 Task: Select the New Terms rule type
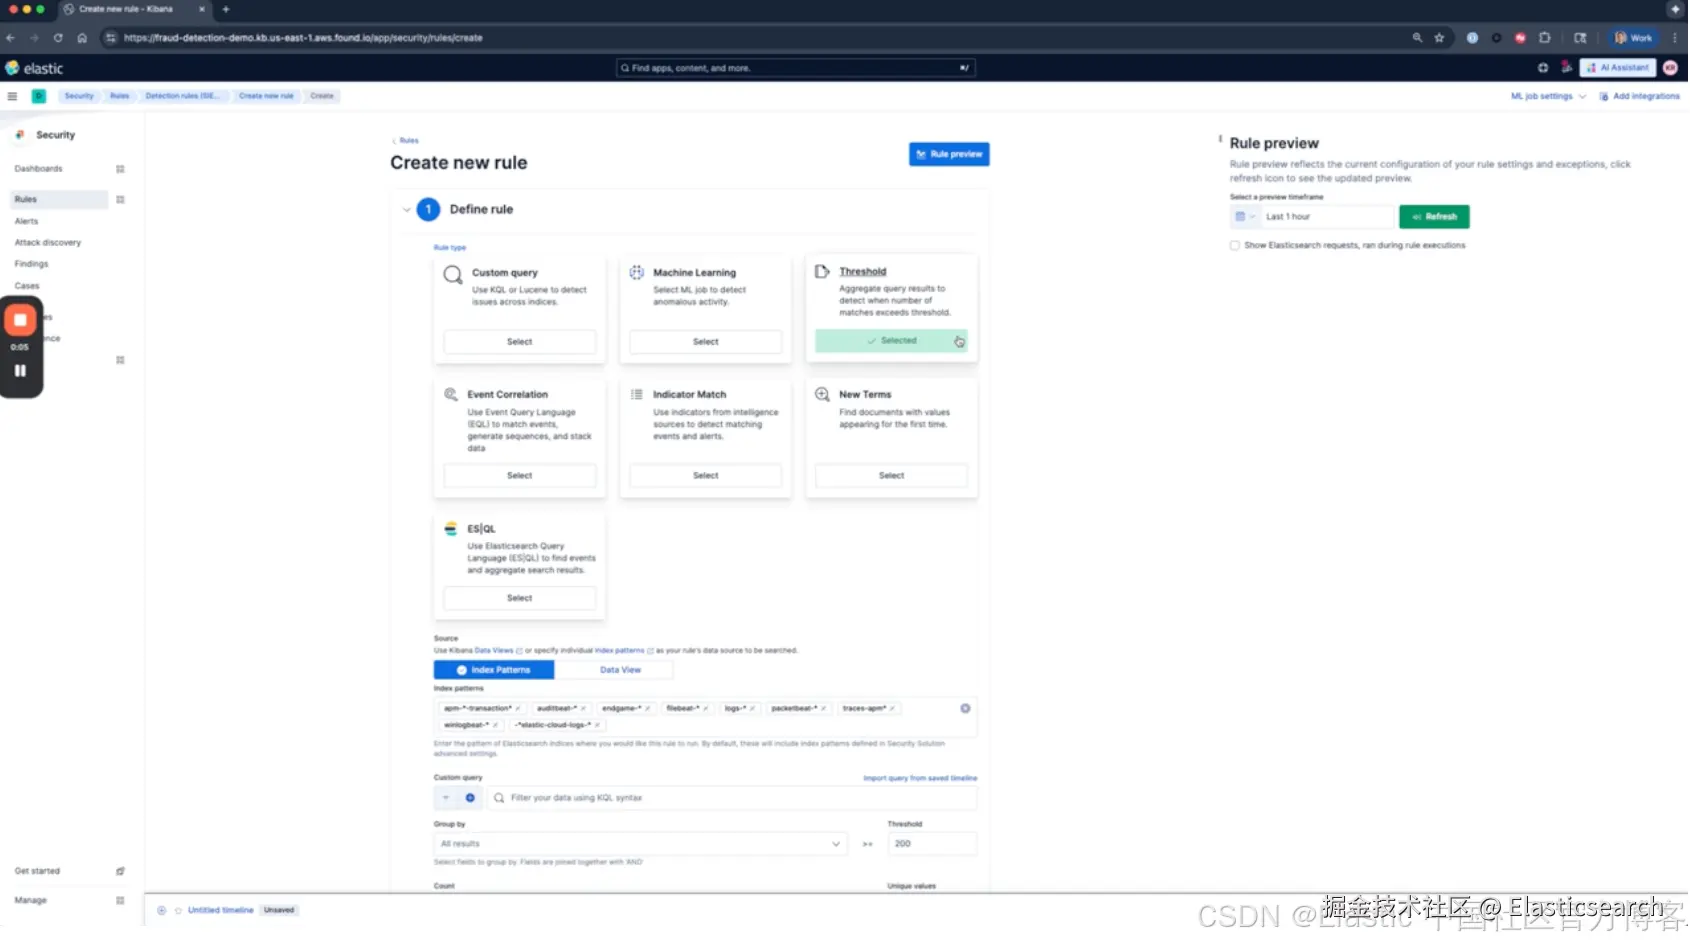tap(892, 476)
